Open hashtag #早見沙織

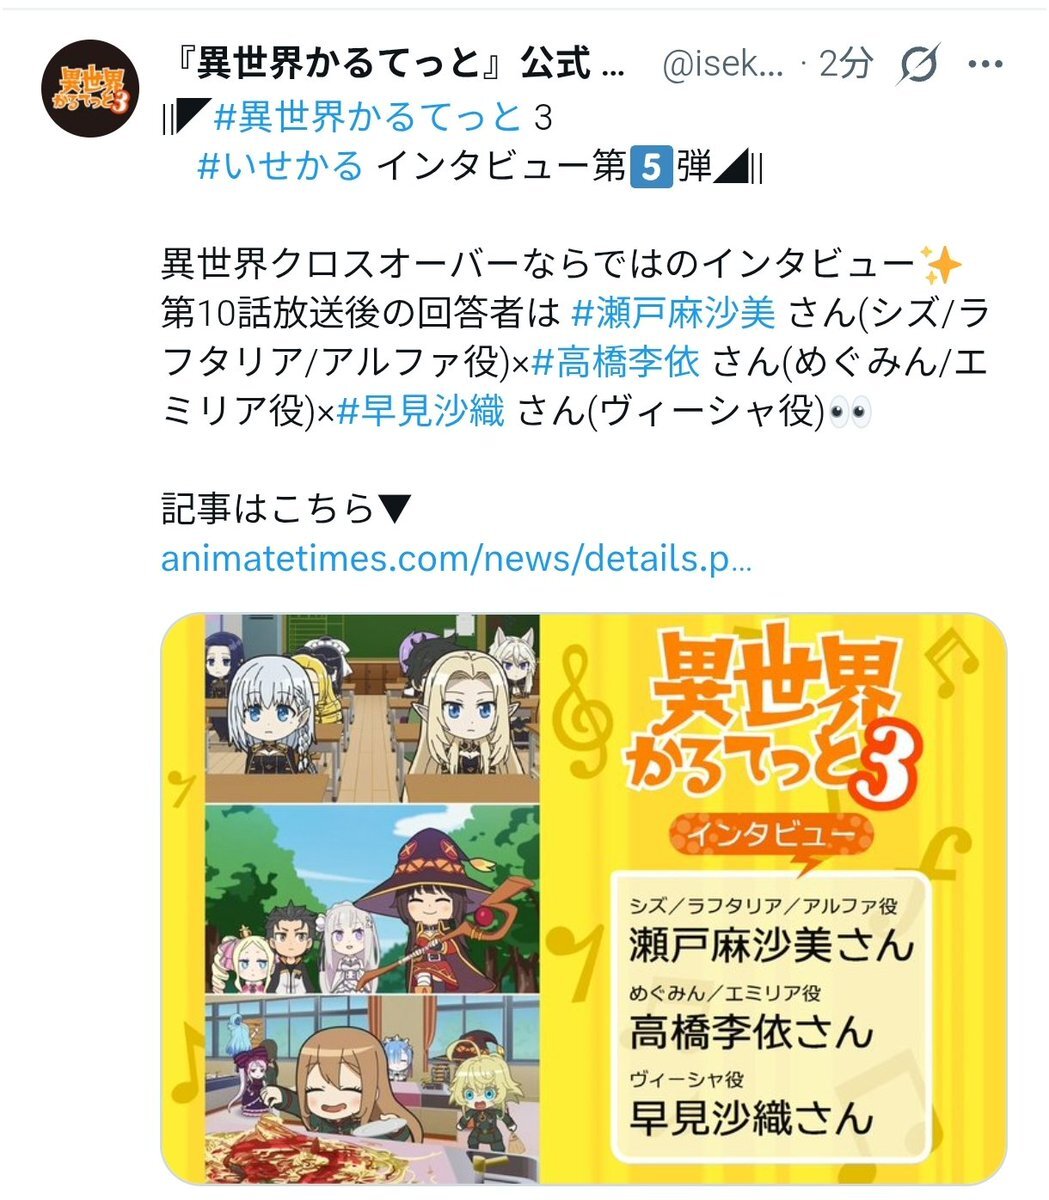421,409
